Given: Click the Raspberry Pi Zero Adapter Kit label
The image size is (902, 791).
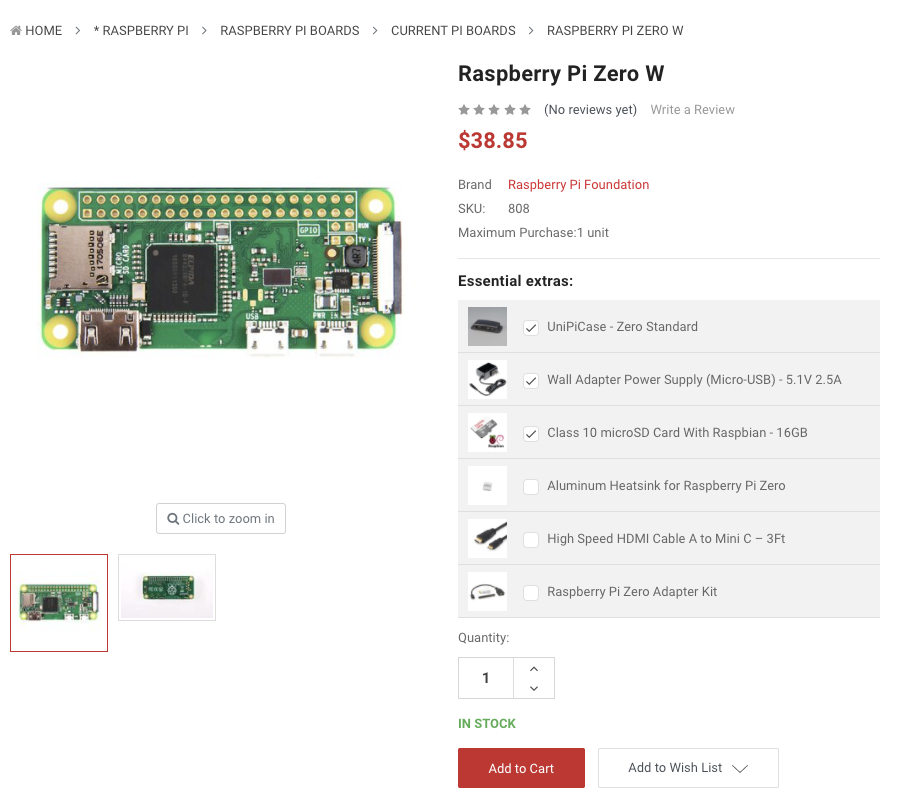Looking at the screenshot, I should 632,591.
